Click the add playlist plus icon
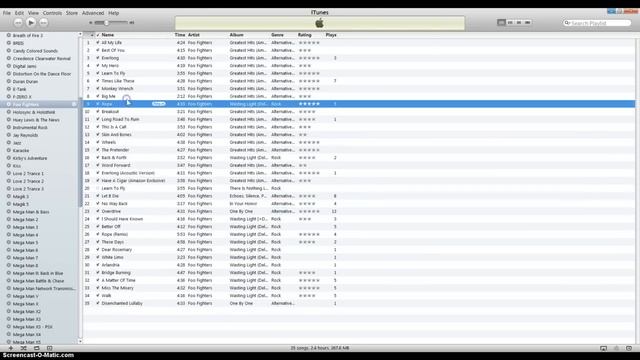This screenshot has width=640, height=360. point(11,348)
